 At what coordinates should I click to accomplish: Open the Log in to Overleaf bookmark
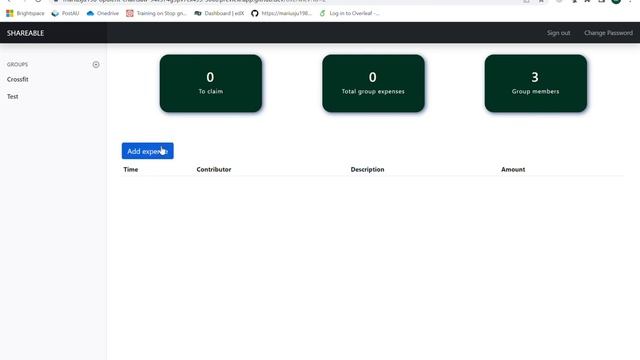tap(349, 13)
